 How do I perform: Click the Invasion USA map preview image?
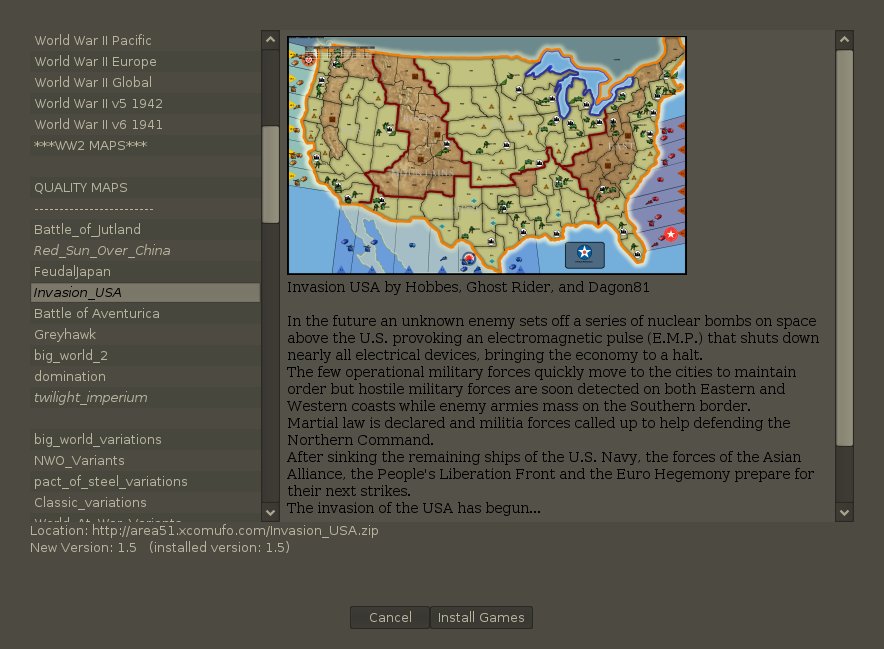coord(487,155)
